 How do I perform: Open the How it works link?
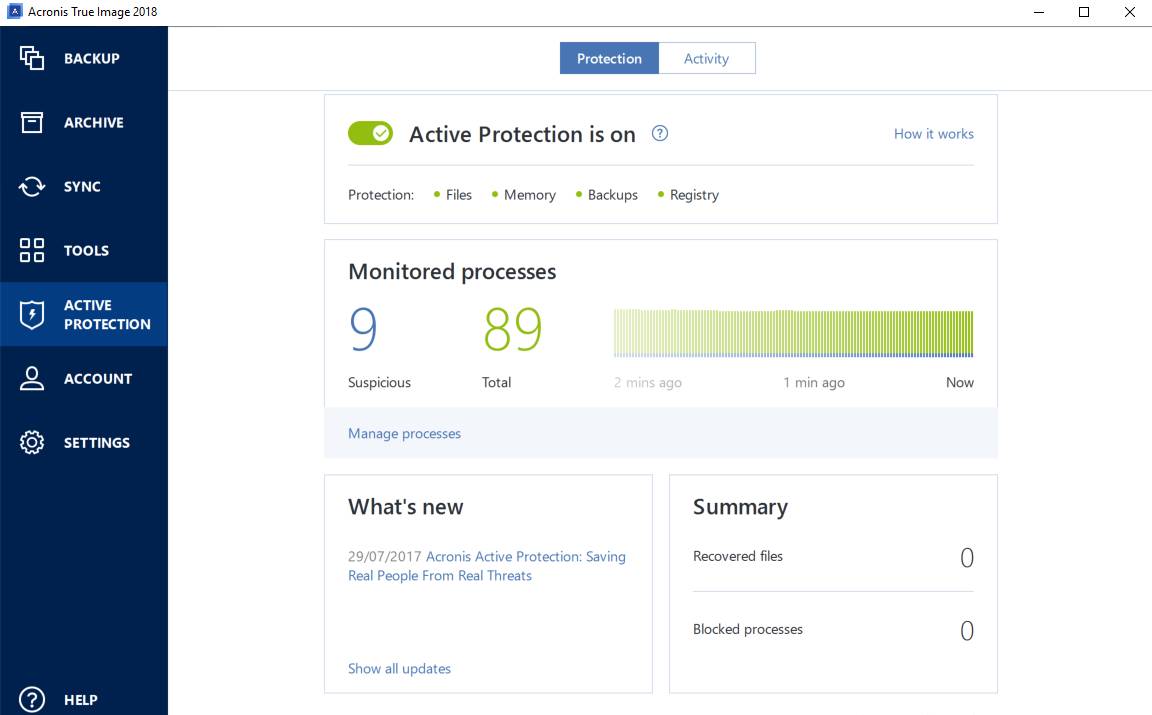(x=933, y=133)
